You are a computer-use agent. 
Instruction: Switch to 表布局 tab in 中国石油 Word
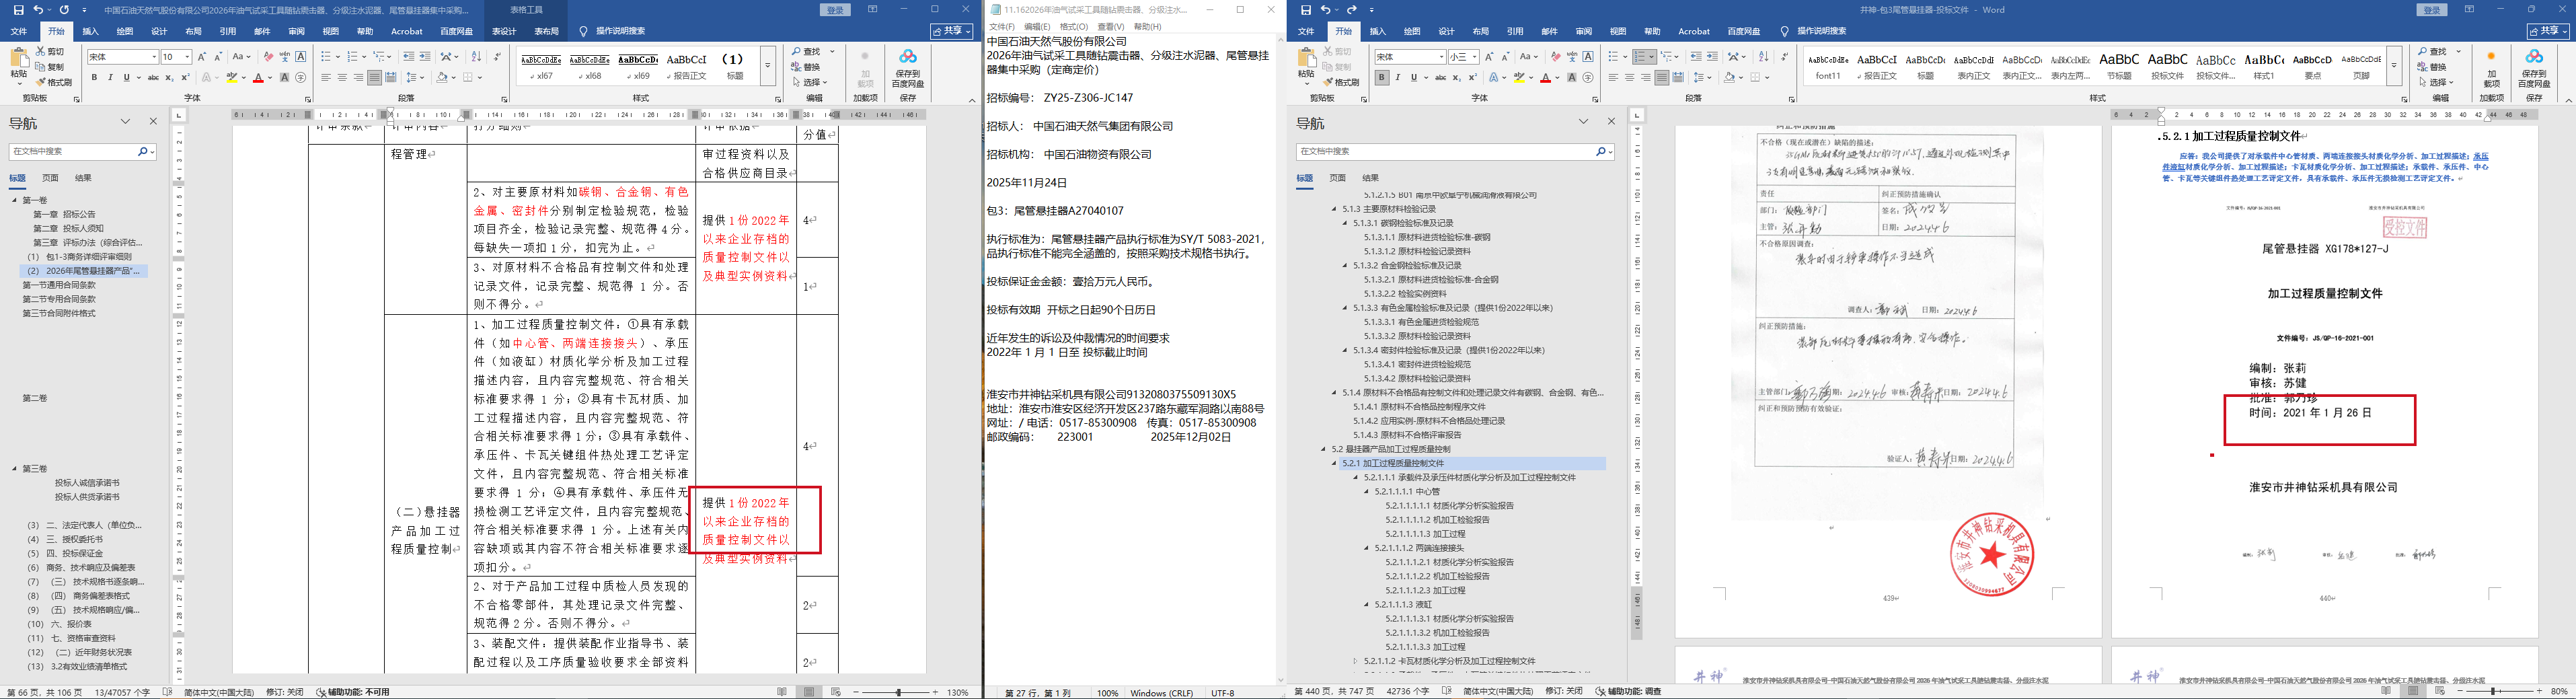(x=546, y=31)
